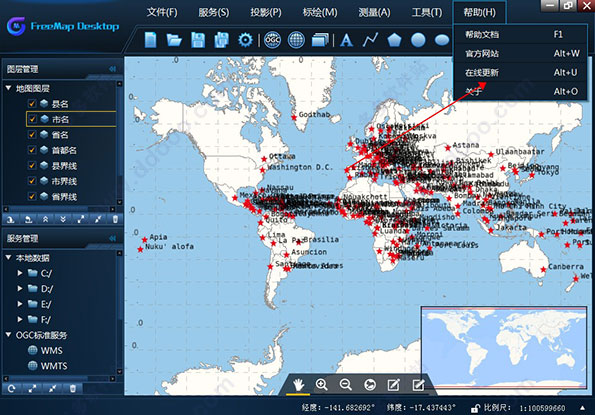This screenshot has width=595, height=415.
Task: Refresh the service management list
Action: click(x=11, y=388)
